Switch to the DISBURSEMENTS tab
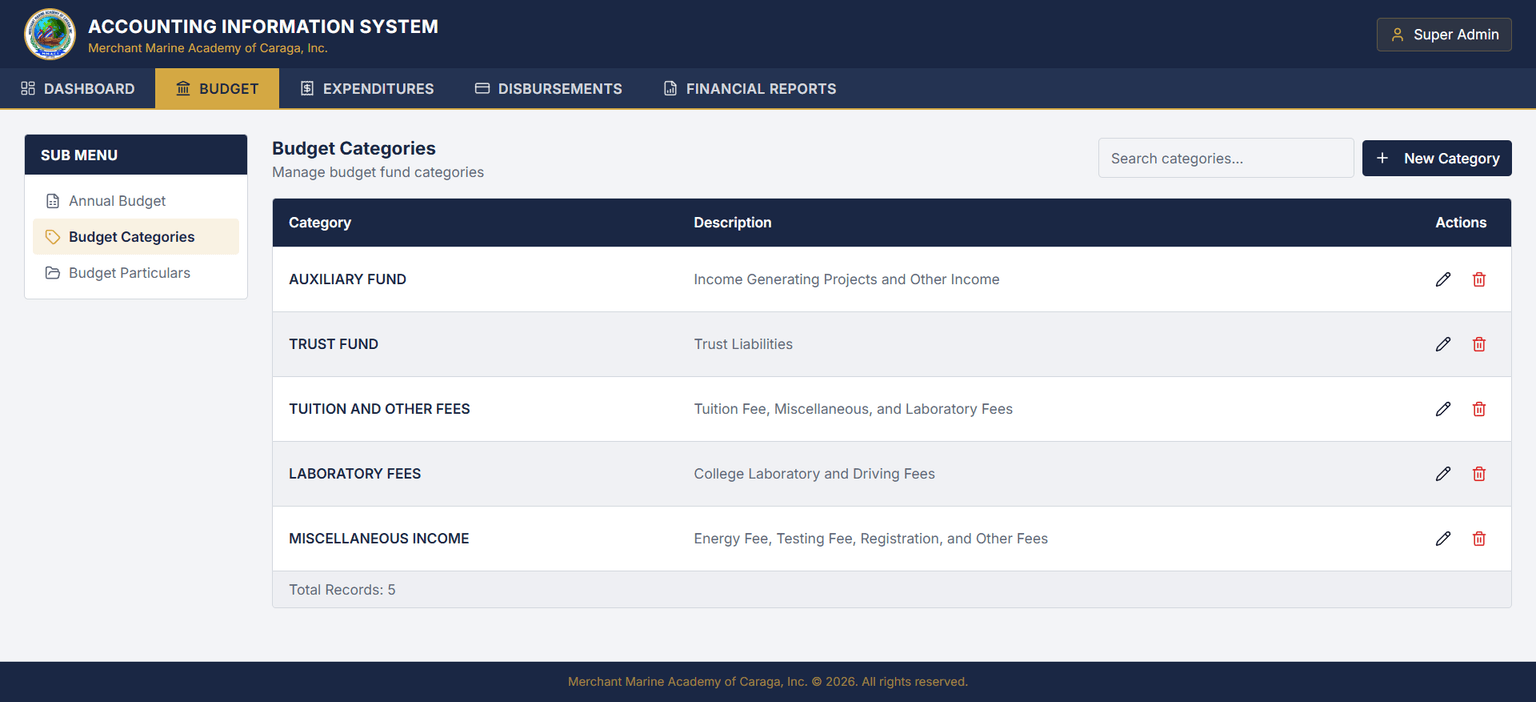Viewport: 1536px width, 702px height. [x=548, y=88]
